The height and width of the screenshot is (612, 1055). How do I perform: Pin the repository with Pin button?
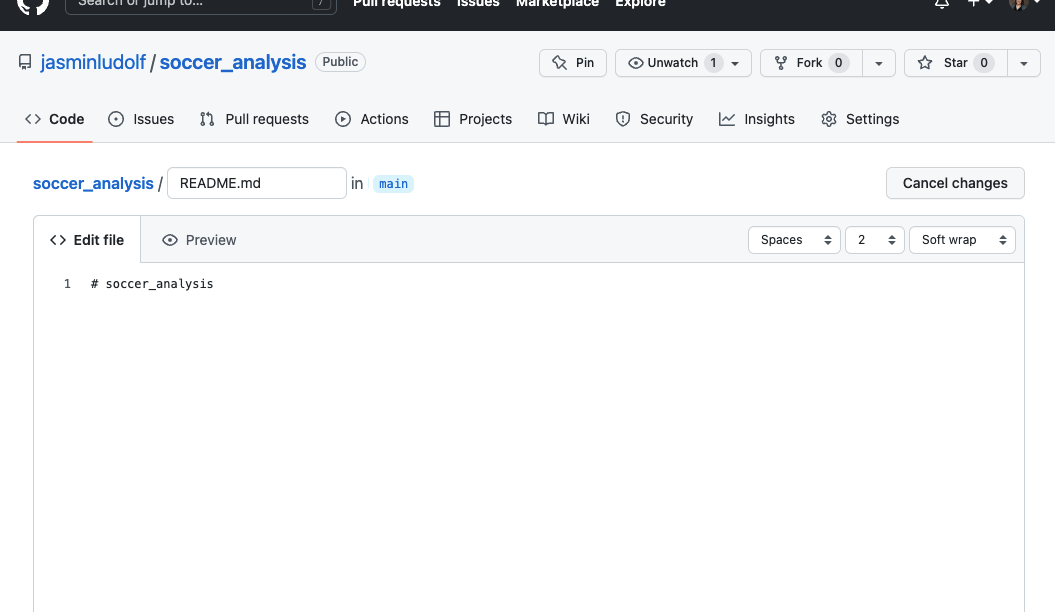tap(573, 63)
